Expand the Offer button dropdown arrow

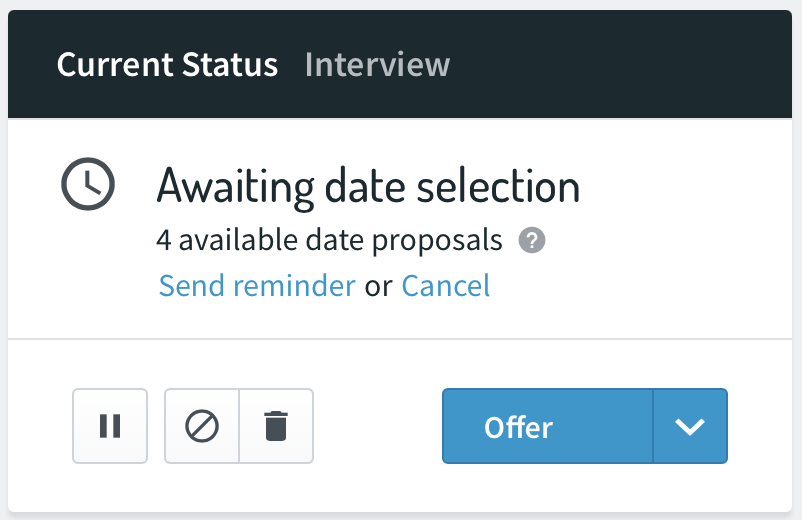click(x=690, y=426)
